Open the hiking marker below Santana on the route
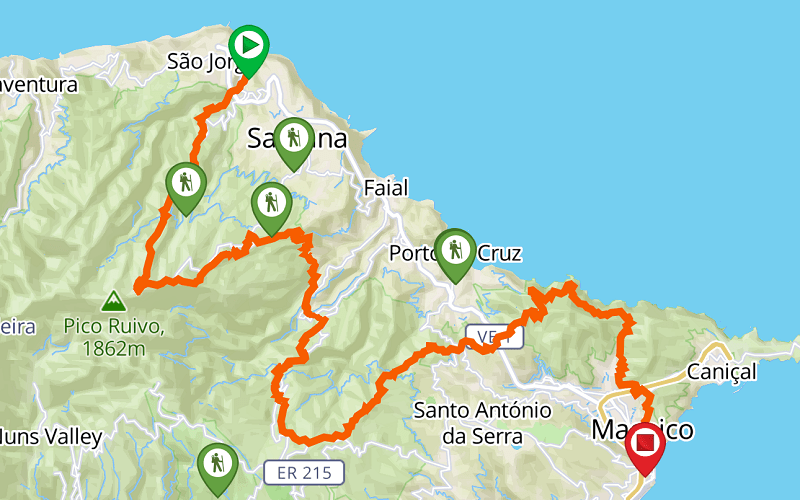 (271, 209)
